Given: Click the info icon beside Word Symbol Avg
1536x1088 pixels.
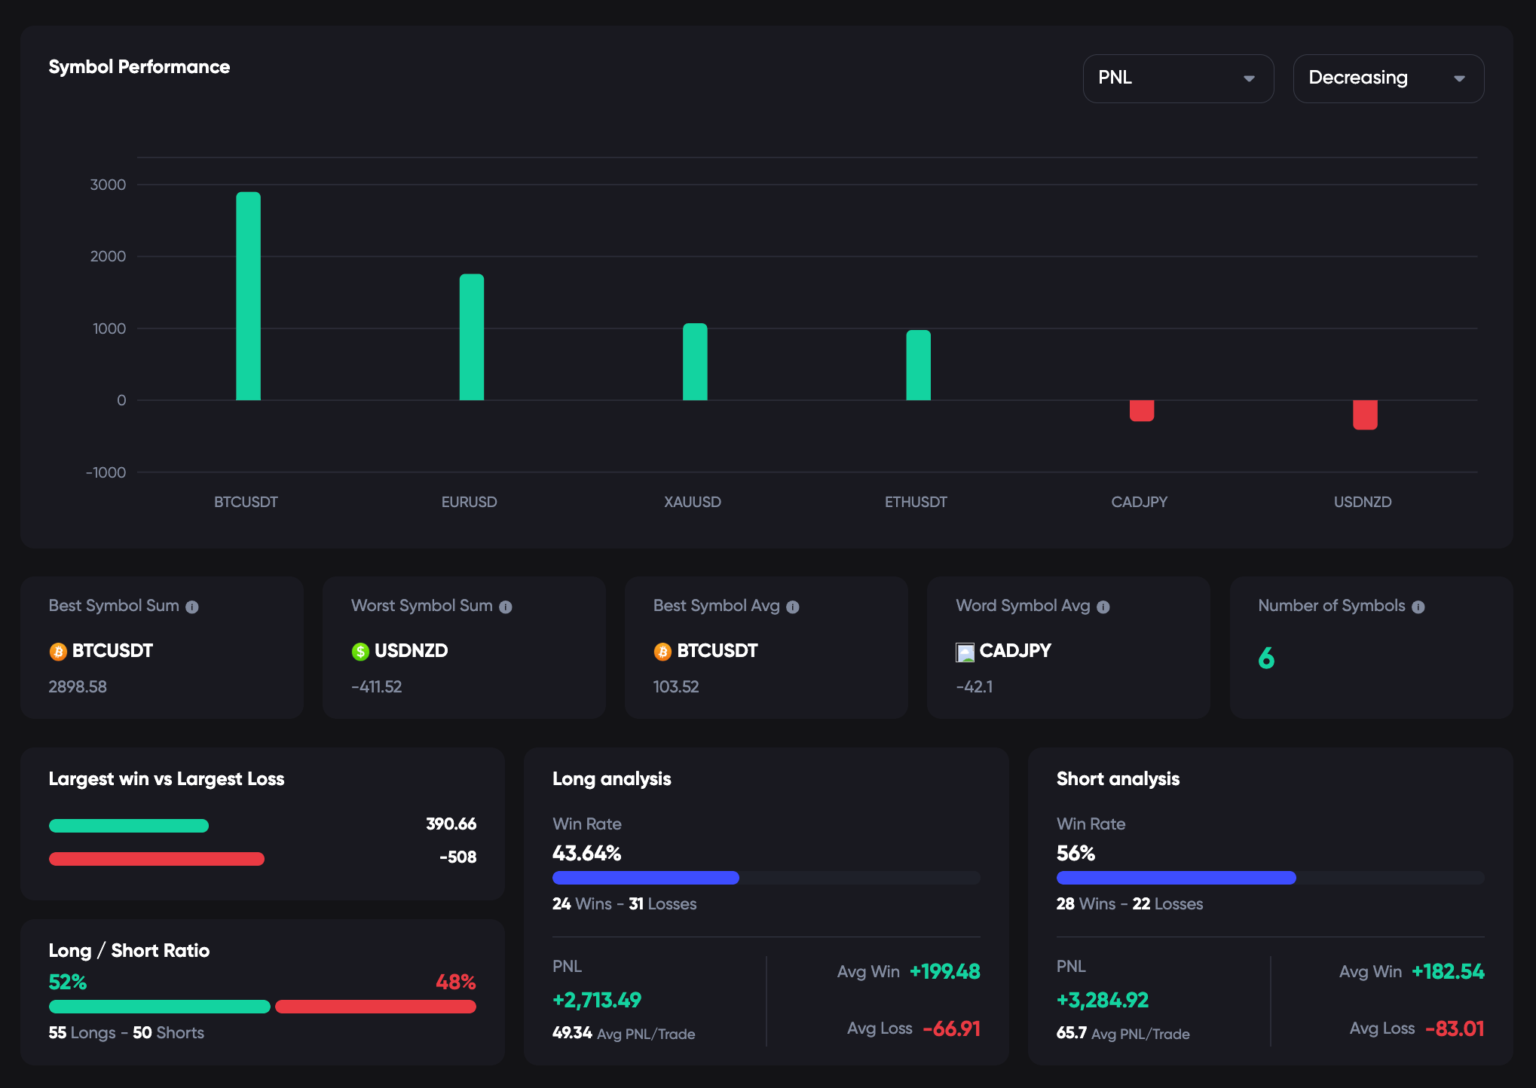Looking at the screenshot, I should pyautogui.click(x=1103, y=606).
